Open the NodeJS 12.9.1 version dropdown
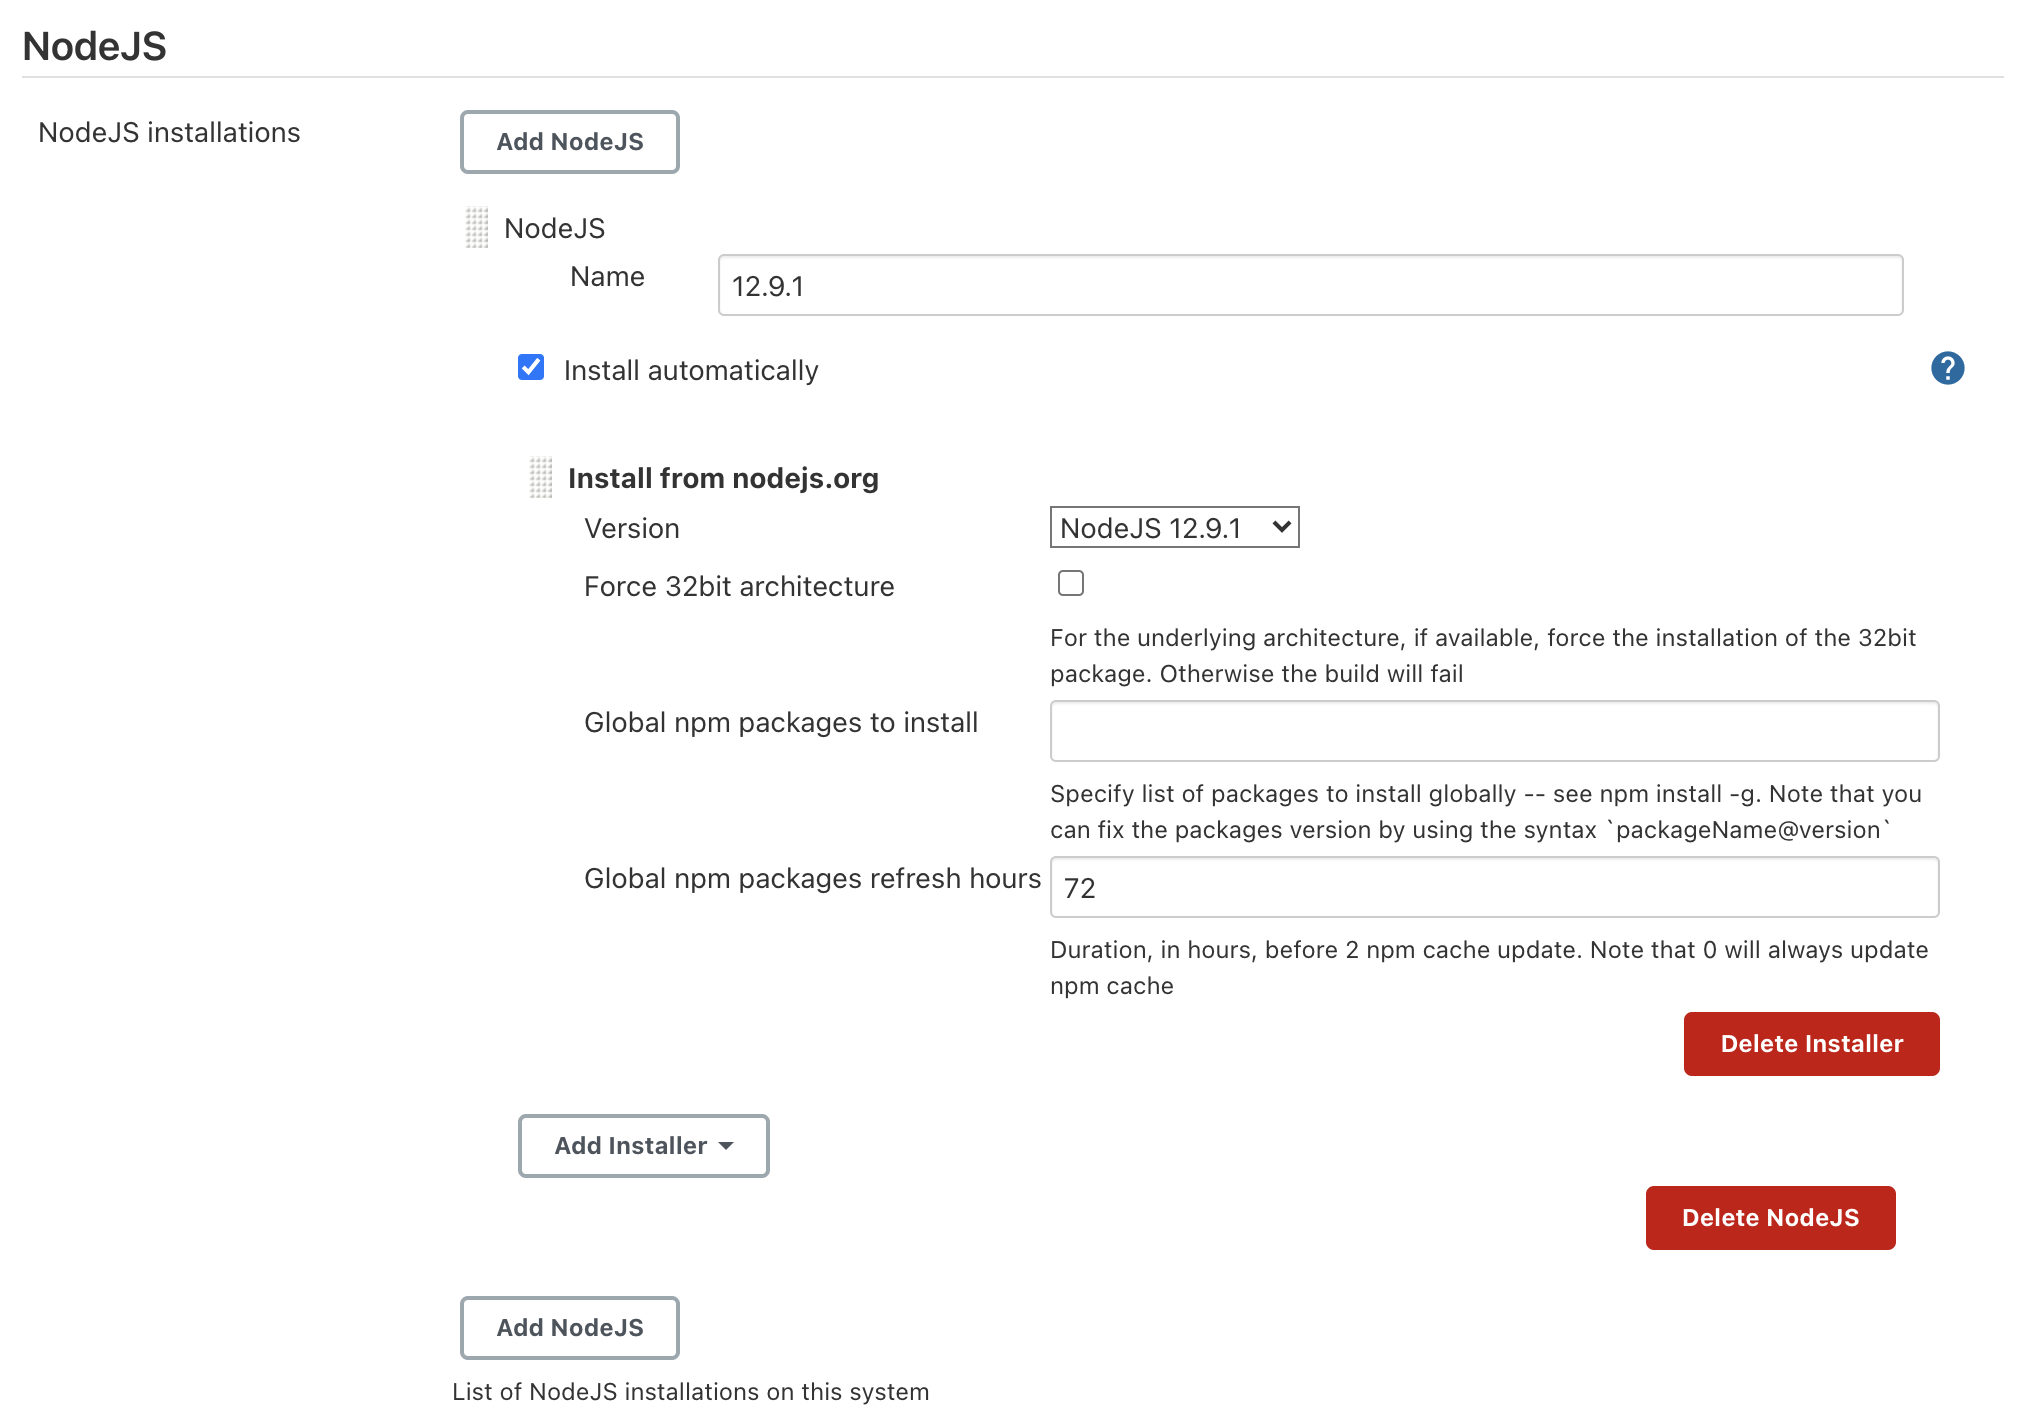The image size is (2024, 1424). click(x=1173, y=527)
